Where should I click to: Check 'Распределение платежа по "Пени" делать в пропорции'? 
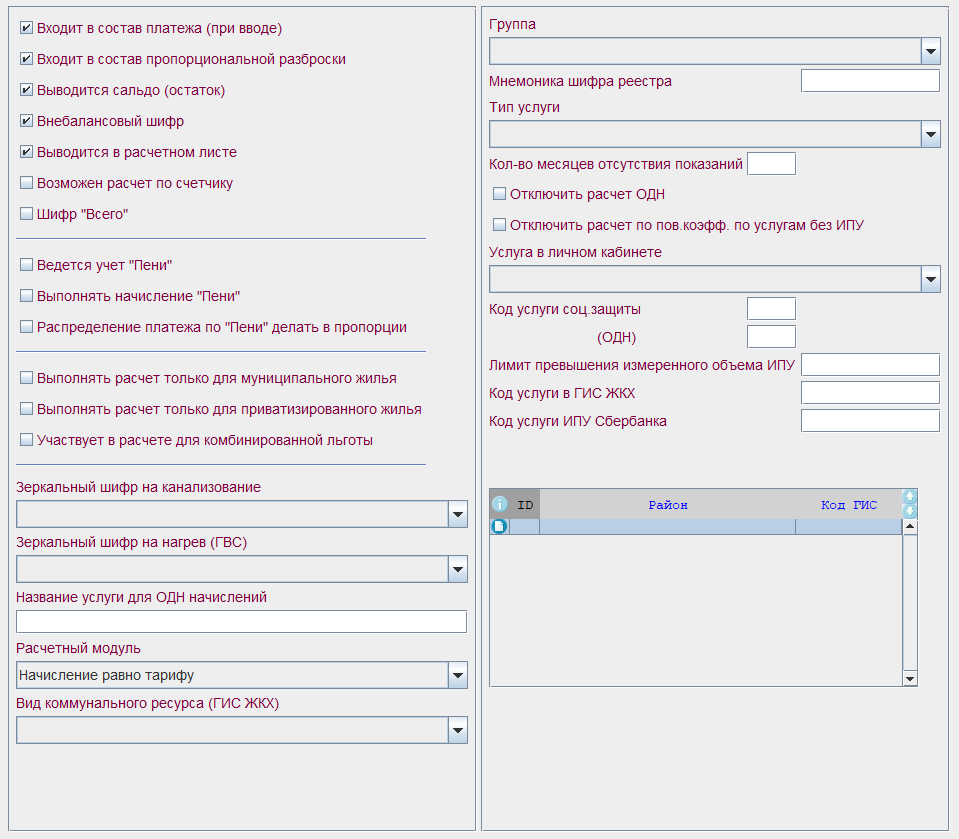click(26, 327)
